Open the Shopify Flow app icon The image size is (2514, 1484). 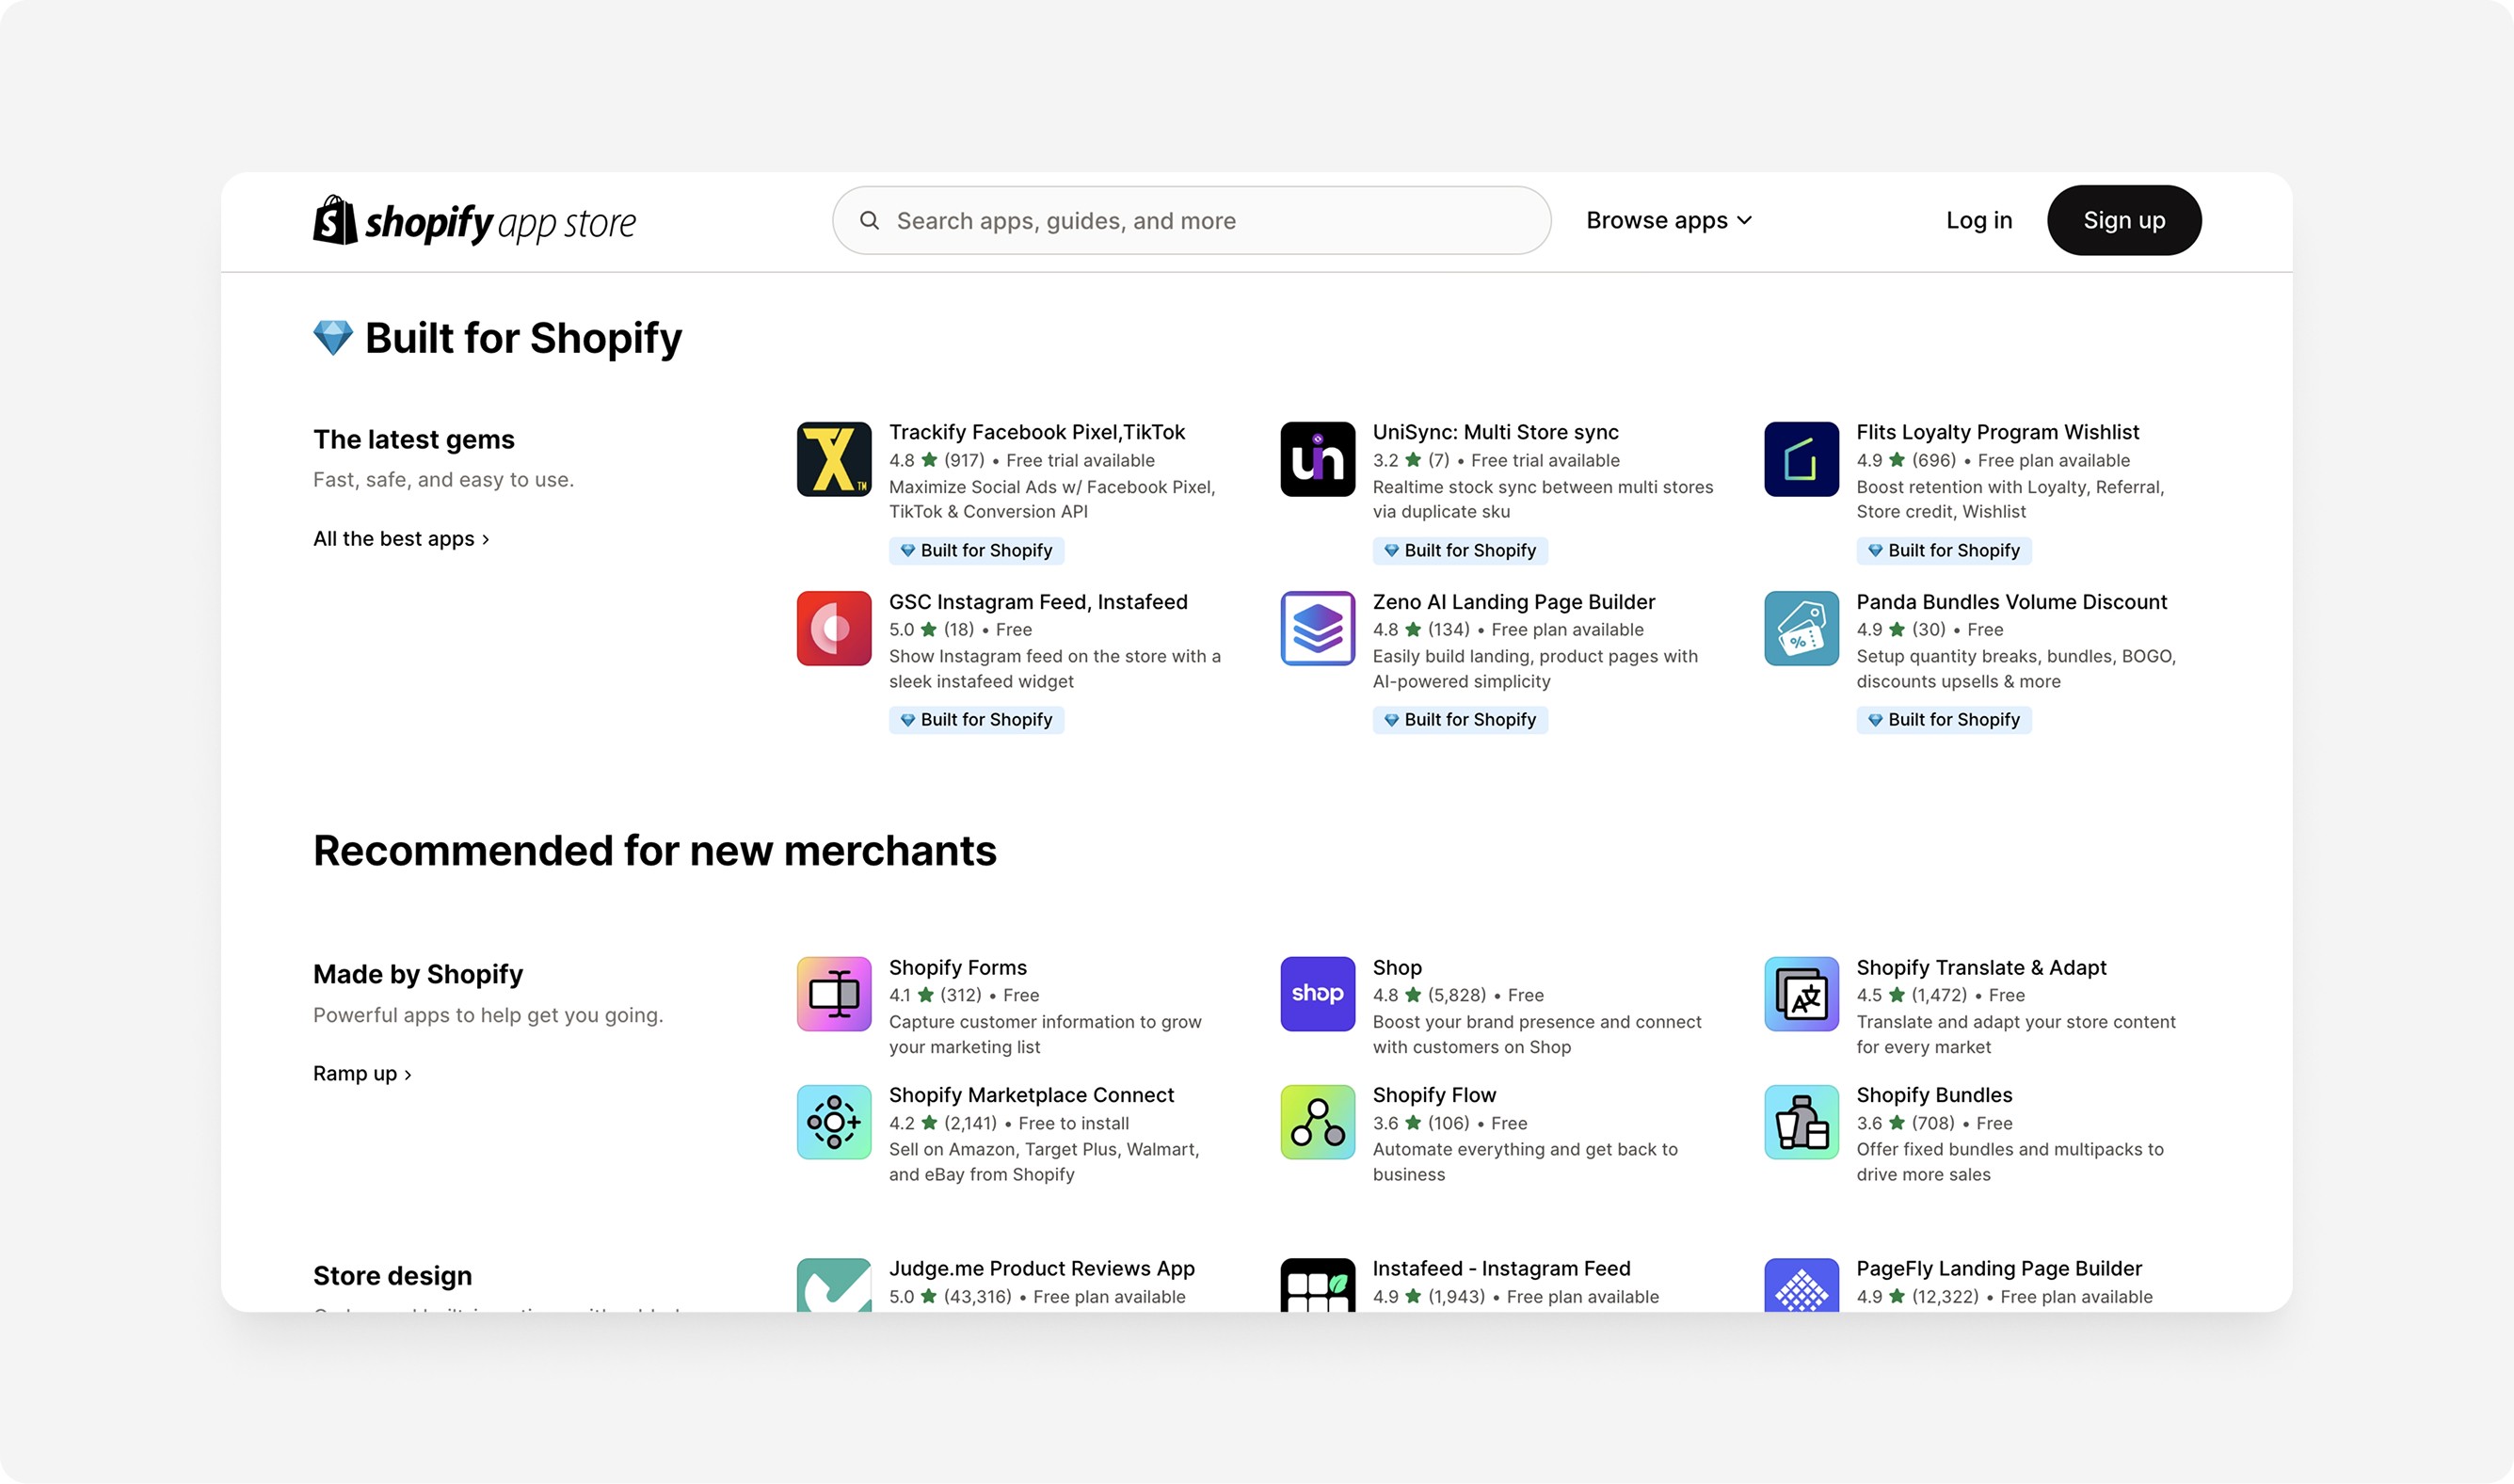pos(1317,1122)
